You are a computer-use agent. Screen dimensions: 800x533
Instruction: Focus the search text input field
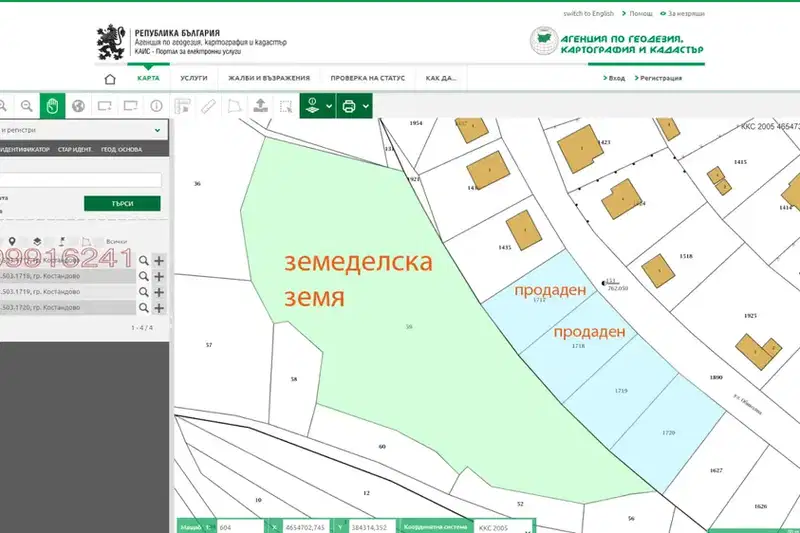click(x=81, y=180)
